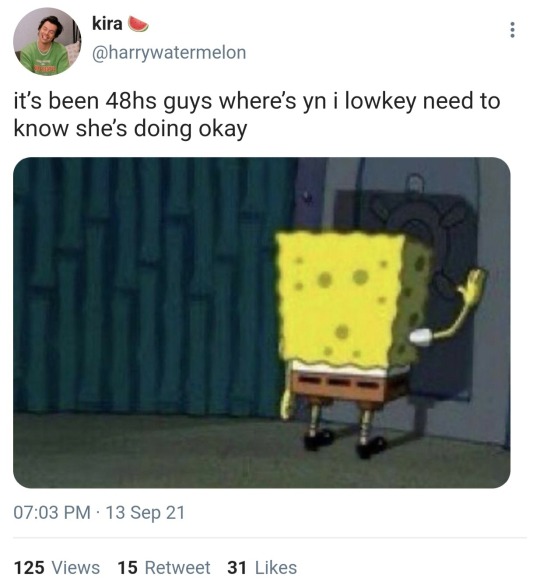
Task: Click SpongeBob's waving hand in the image
Action: point(473,286)
